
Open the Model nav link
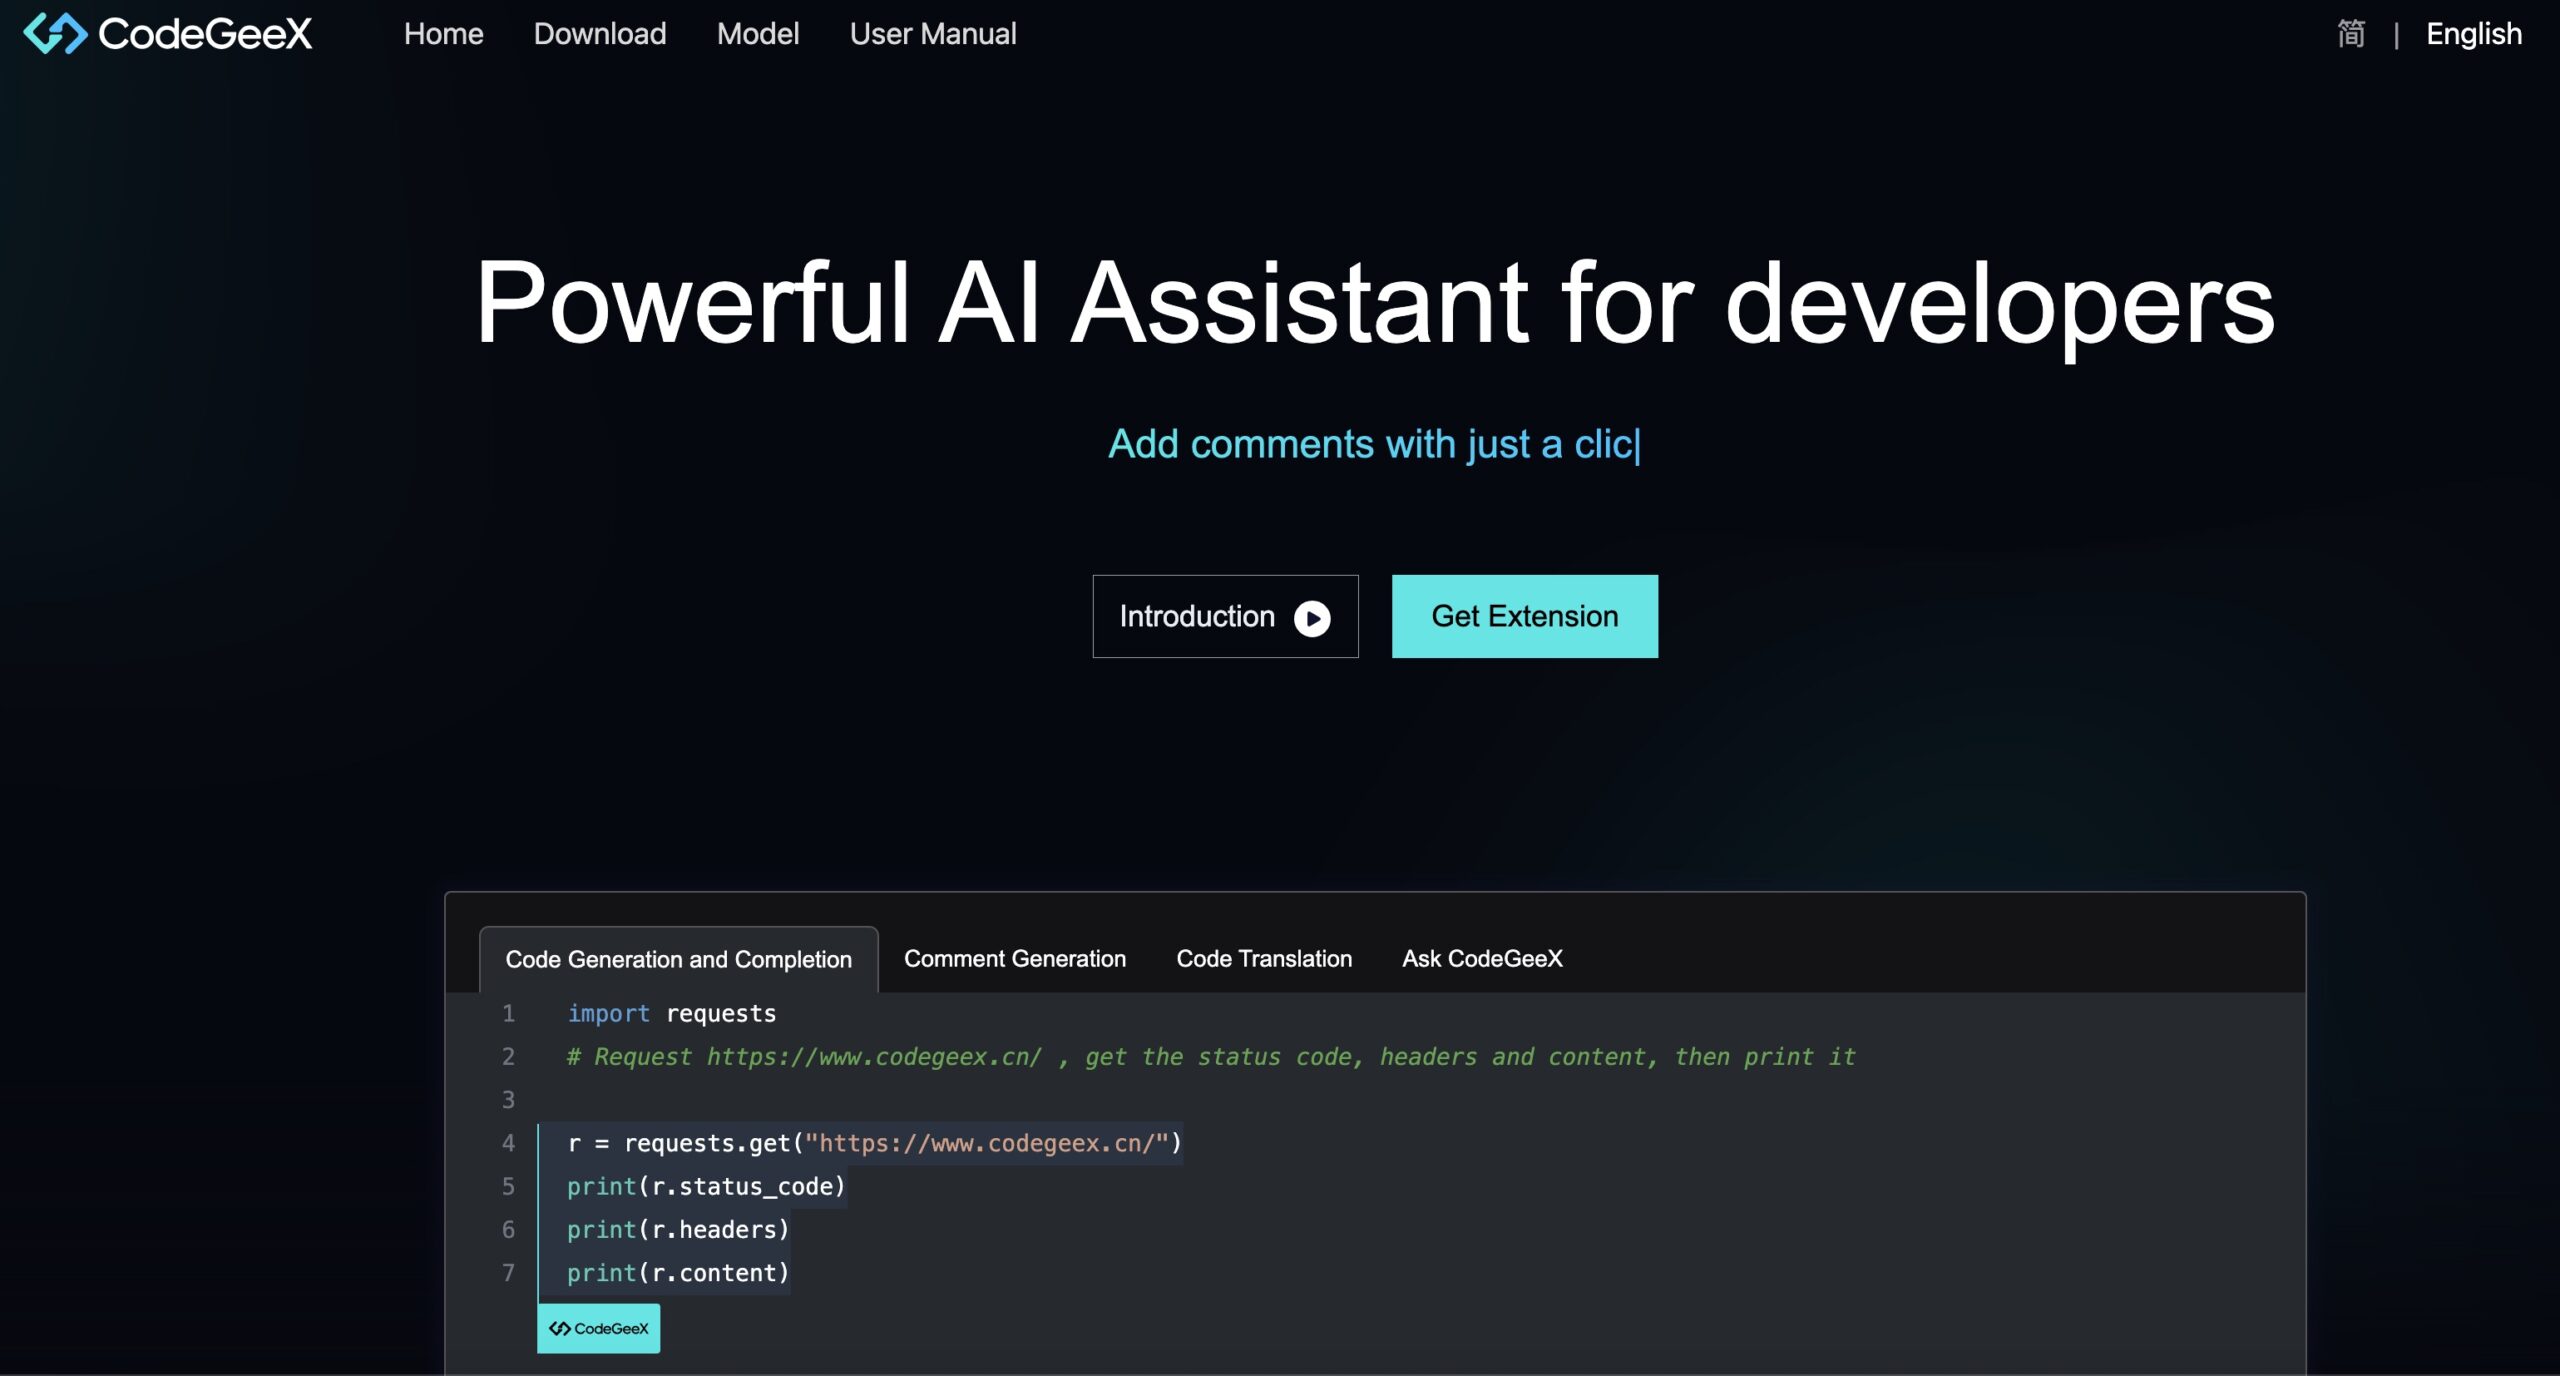click(757, 34)
